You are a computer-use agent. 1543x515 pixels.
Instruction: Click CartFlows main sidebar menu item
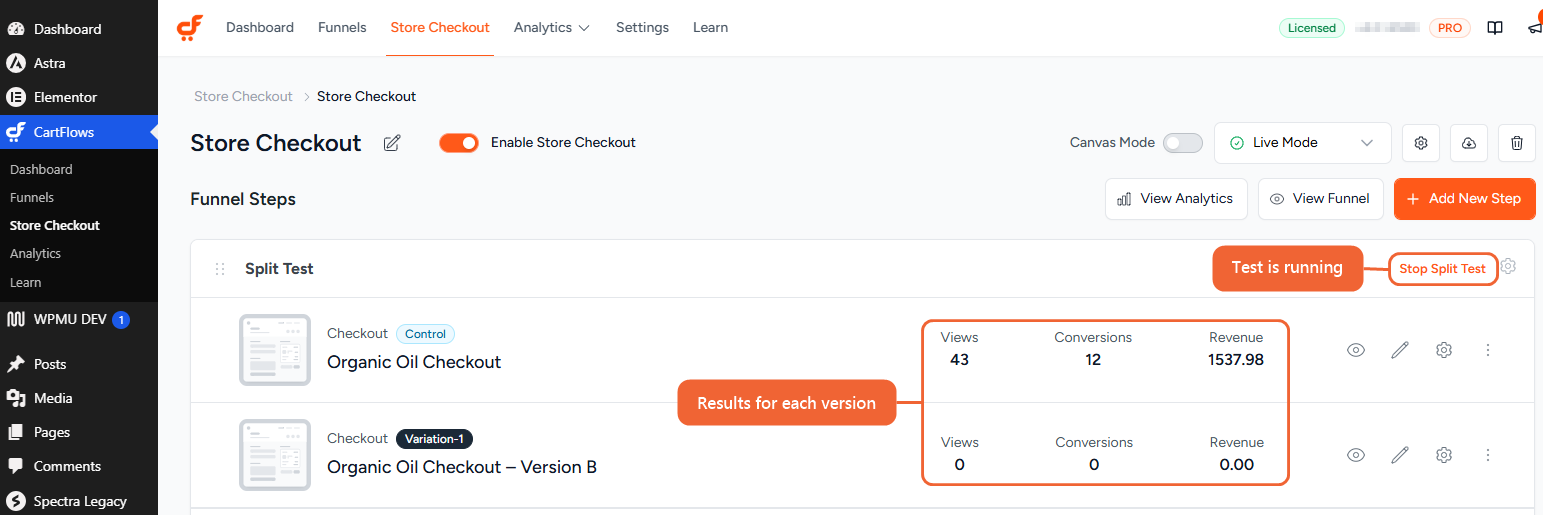(79, 131)
